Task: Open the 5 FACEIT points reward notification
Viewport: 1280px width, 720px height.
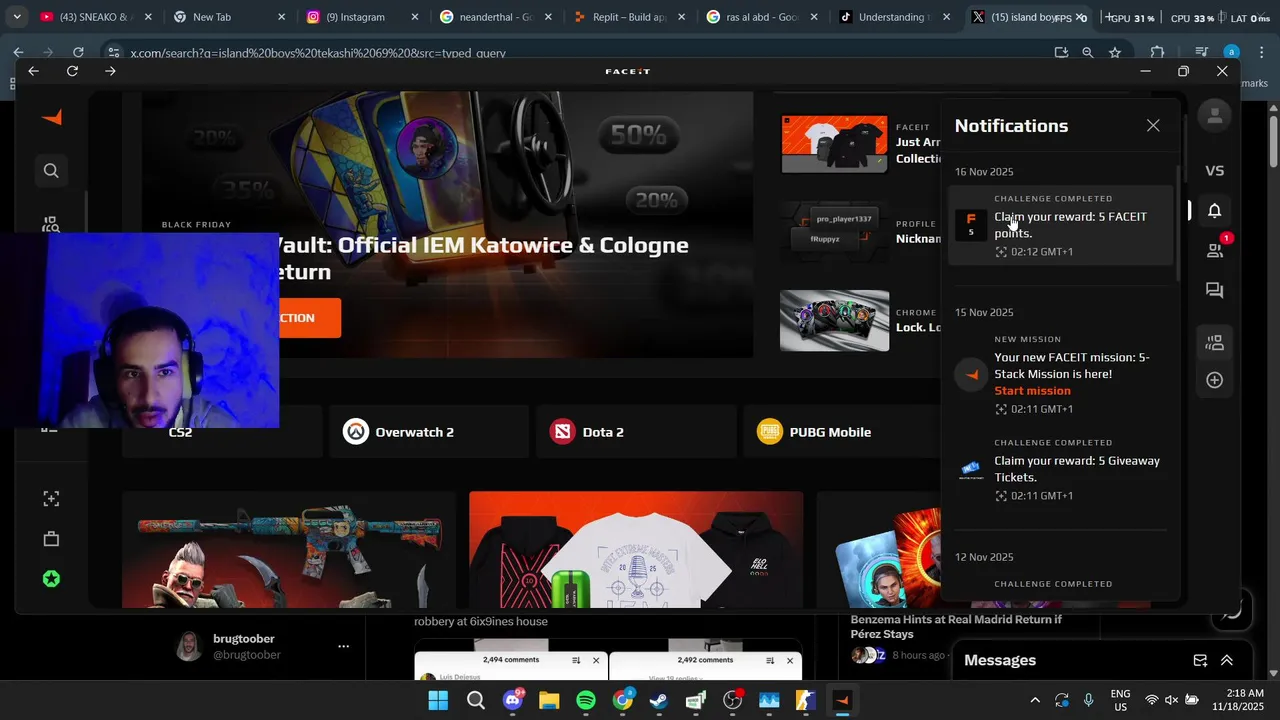Action: [1060, 225]
